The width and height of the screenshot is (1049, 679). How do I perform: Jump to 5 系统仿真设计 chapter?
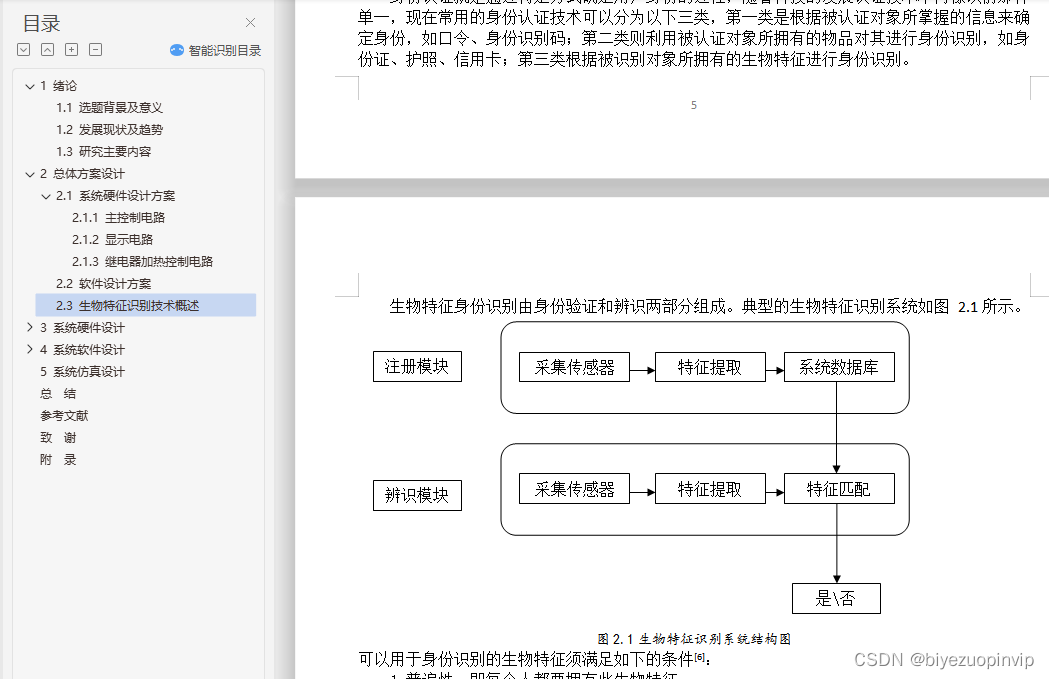point(82,372)
